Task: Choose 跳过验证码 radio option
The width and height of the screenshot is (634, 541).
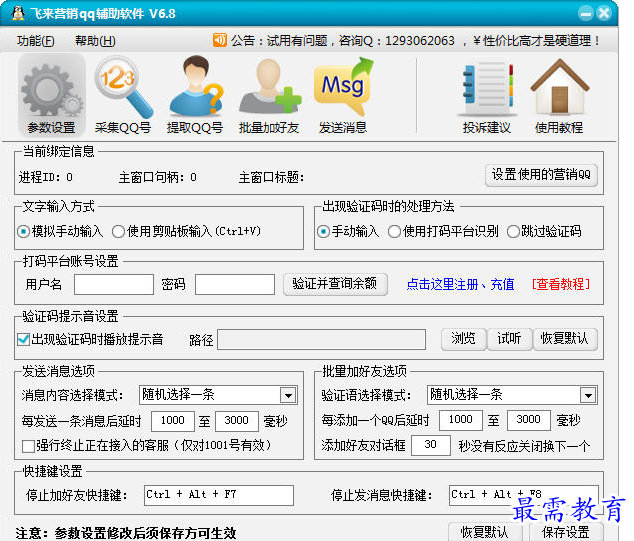Action: pyautogui.click(x=544, y=231)
